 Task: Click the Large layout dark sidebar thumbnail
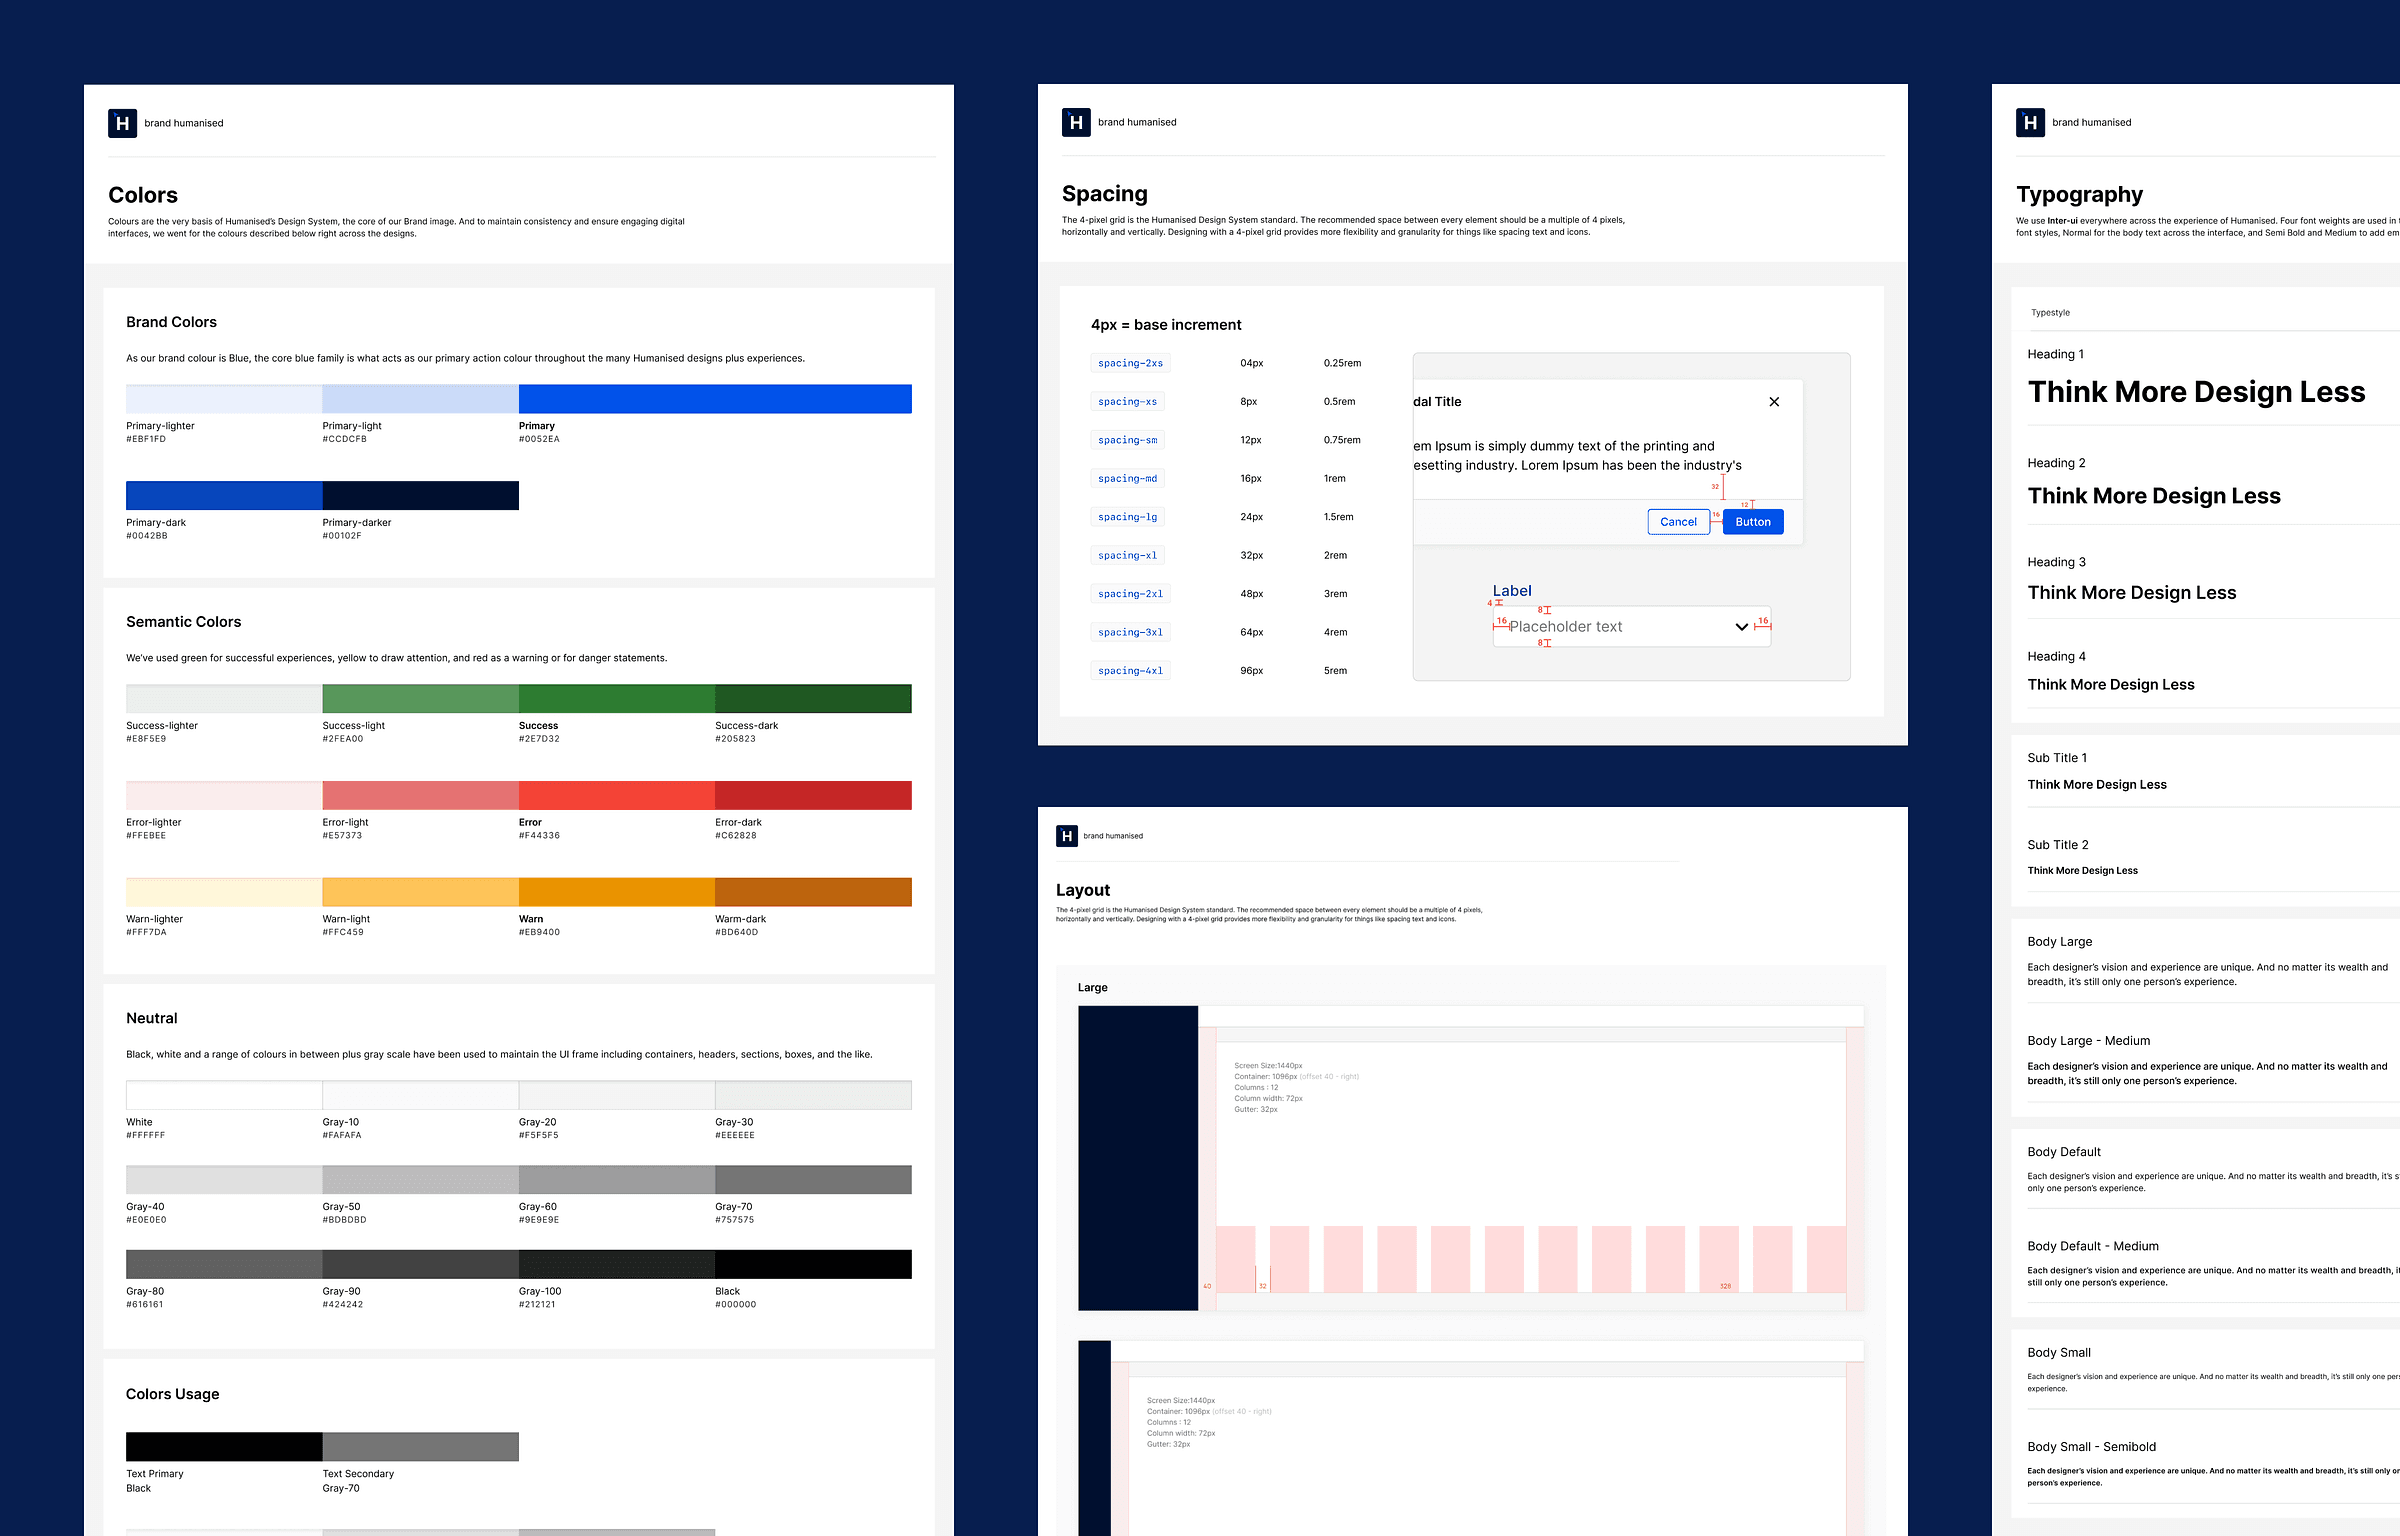pos(1138,1158)
